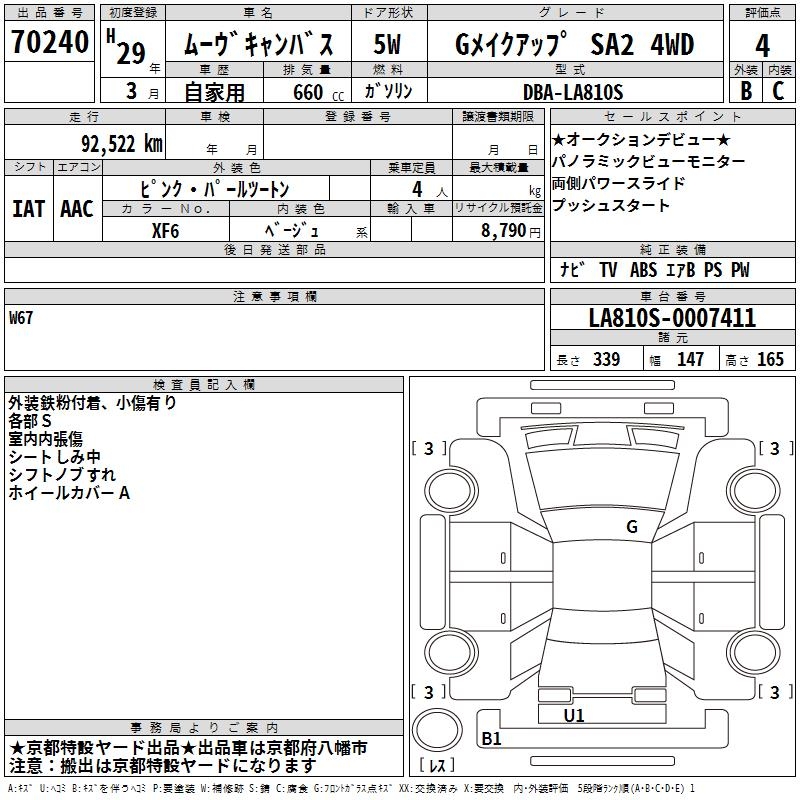This screenshot has width=800, height=800.
Task: Click the overall evaluation score 4
Action: 762,45
